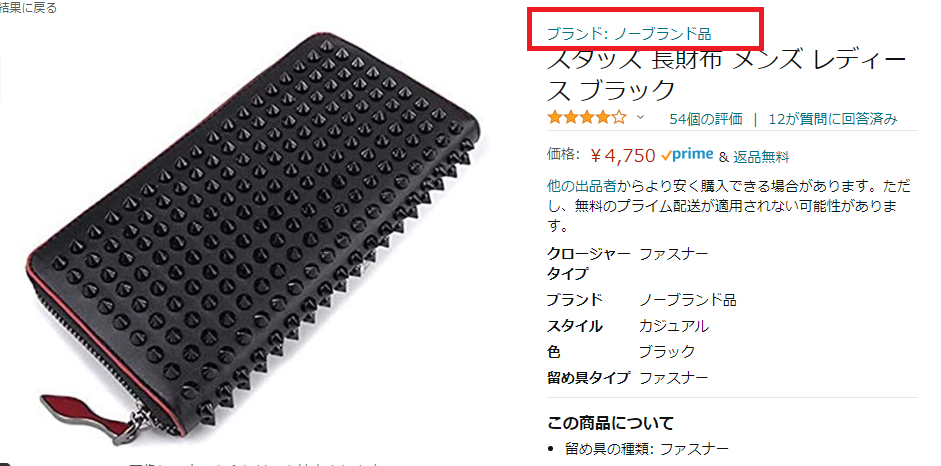The height and width of the screenshot is (466, 941).
Task: Enlarge the studded black wallet image
Action: pos(252,240)
